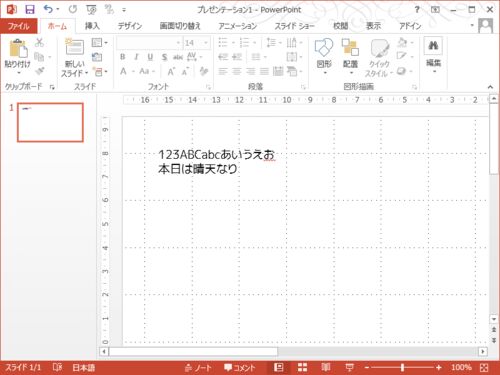500x375 pixels.
Task: Switch to the デザイン (Design) tab
Action: [x=130, y=26]
